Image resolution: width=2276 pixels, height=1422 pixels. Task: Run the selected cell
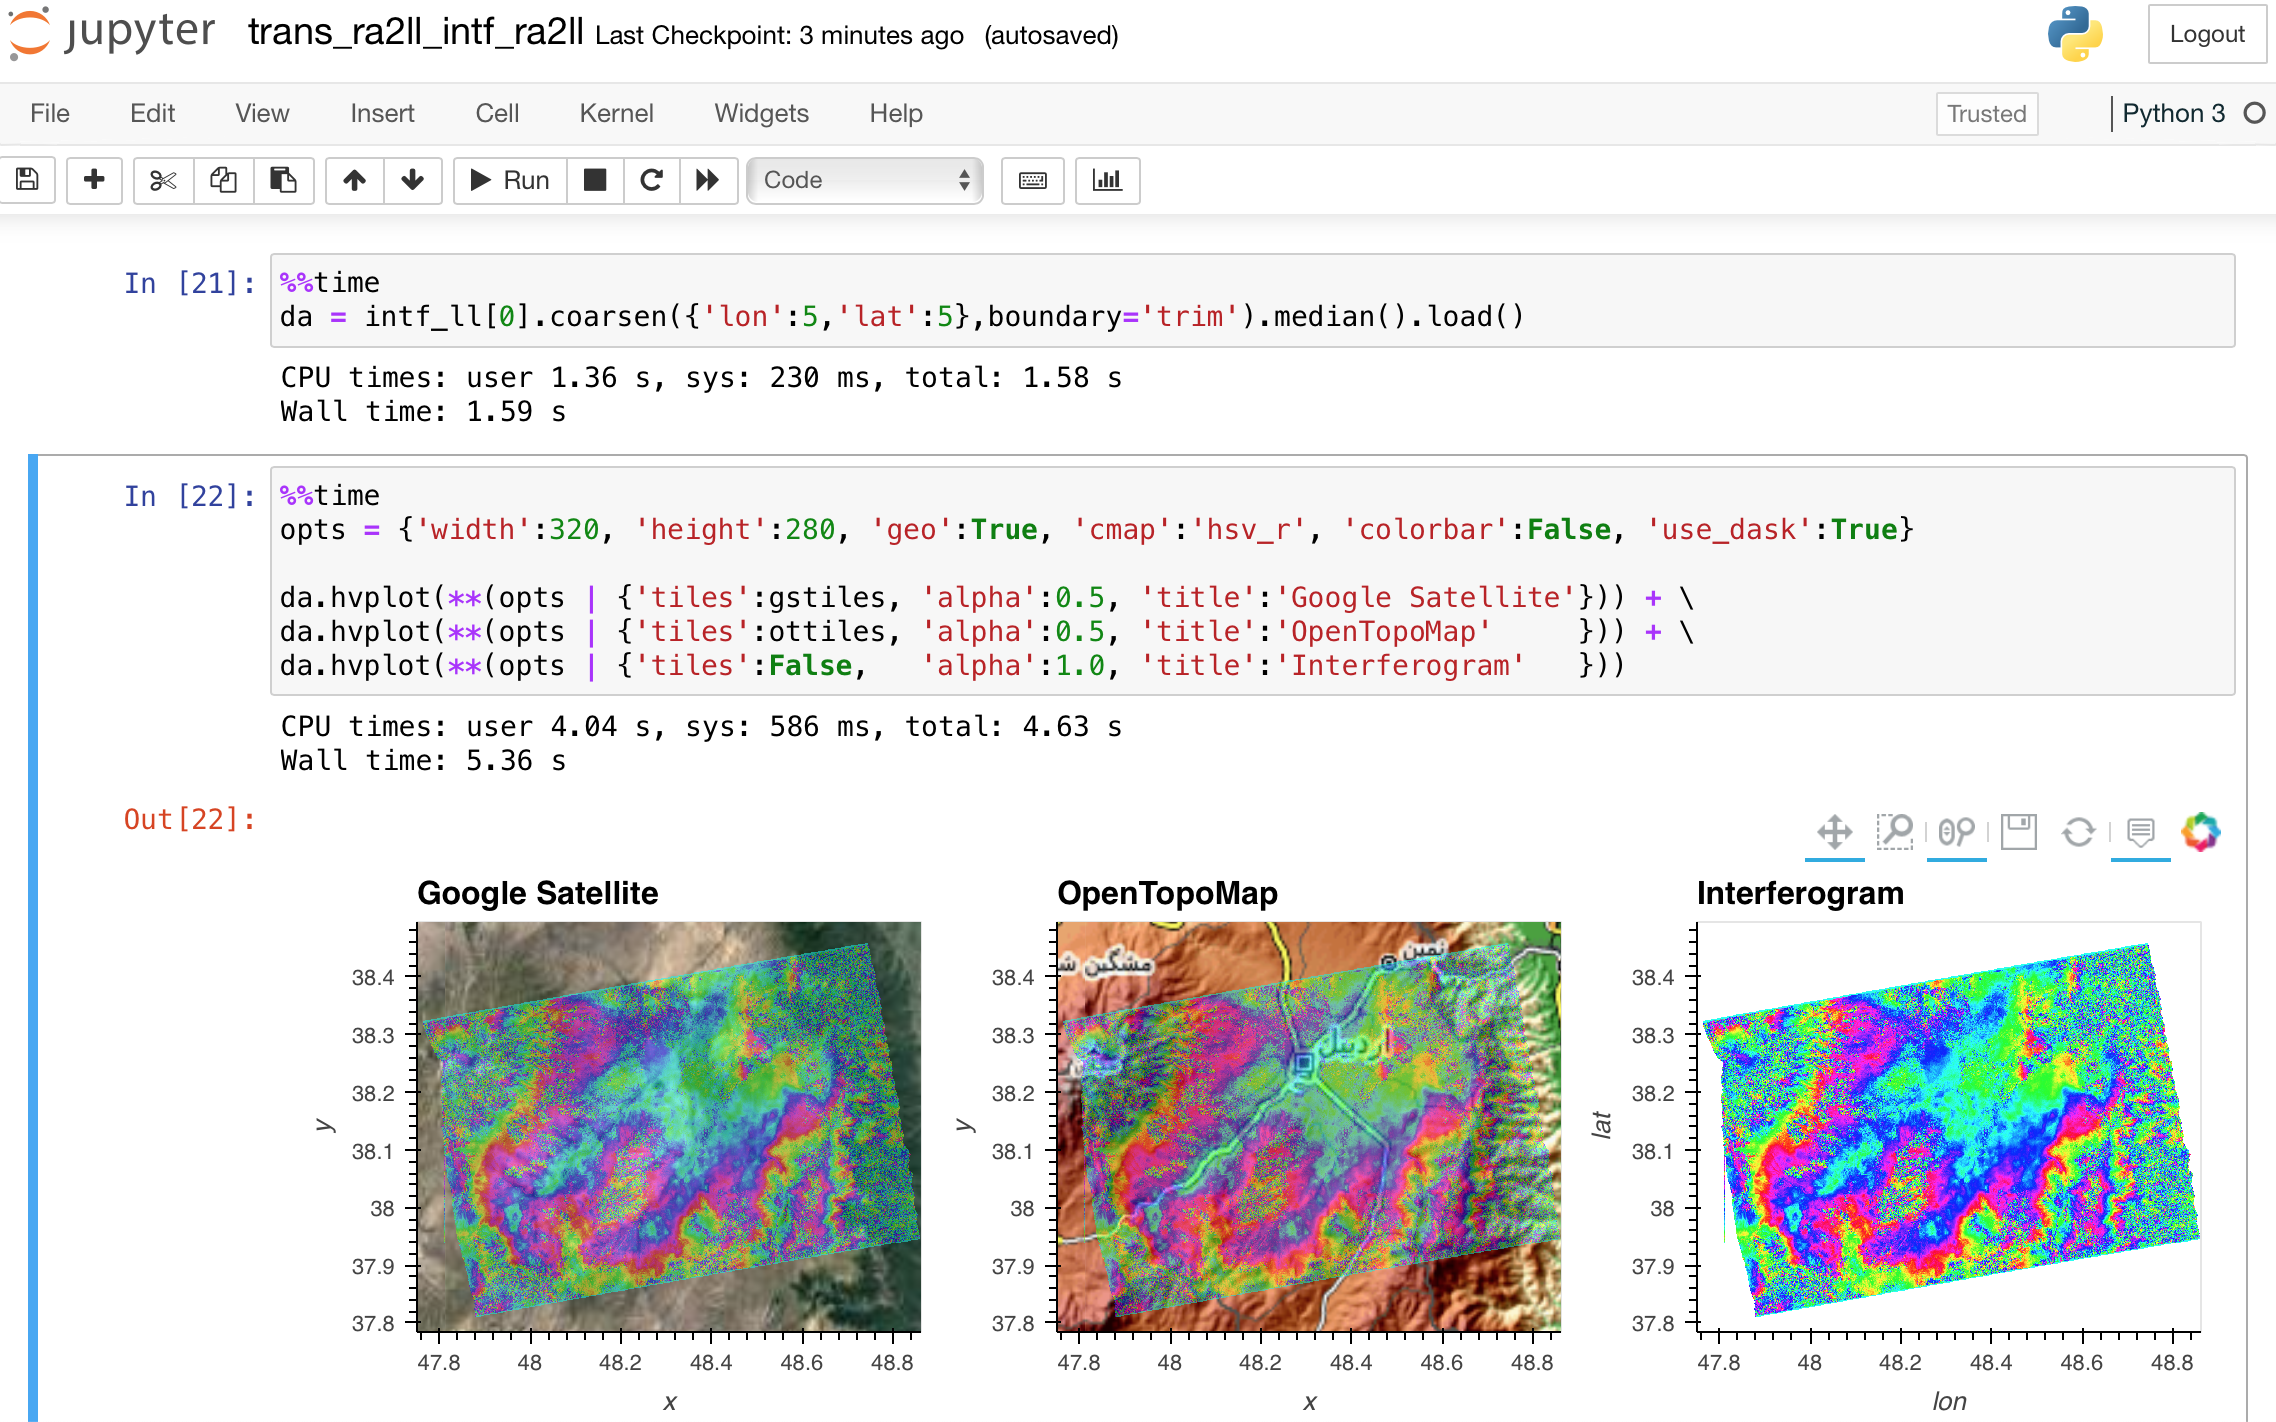508,181
